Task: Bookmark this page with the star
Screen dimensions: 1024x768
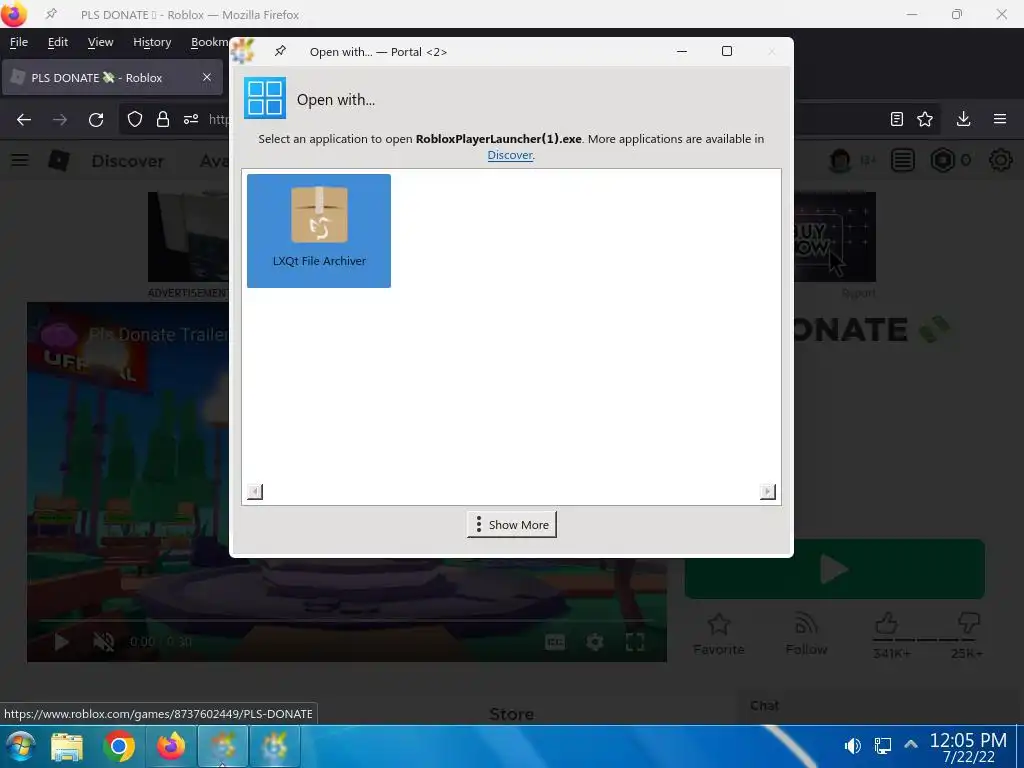Action: click(x=925, y=119)
